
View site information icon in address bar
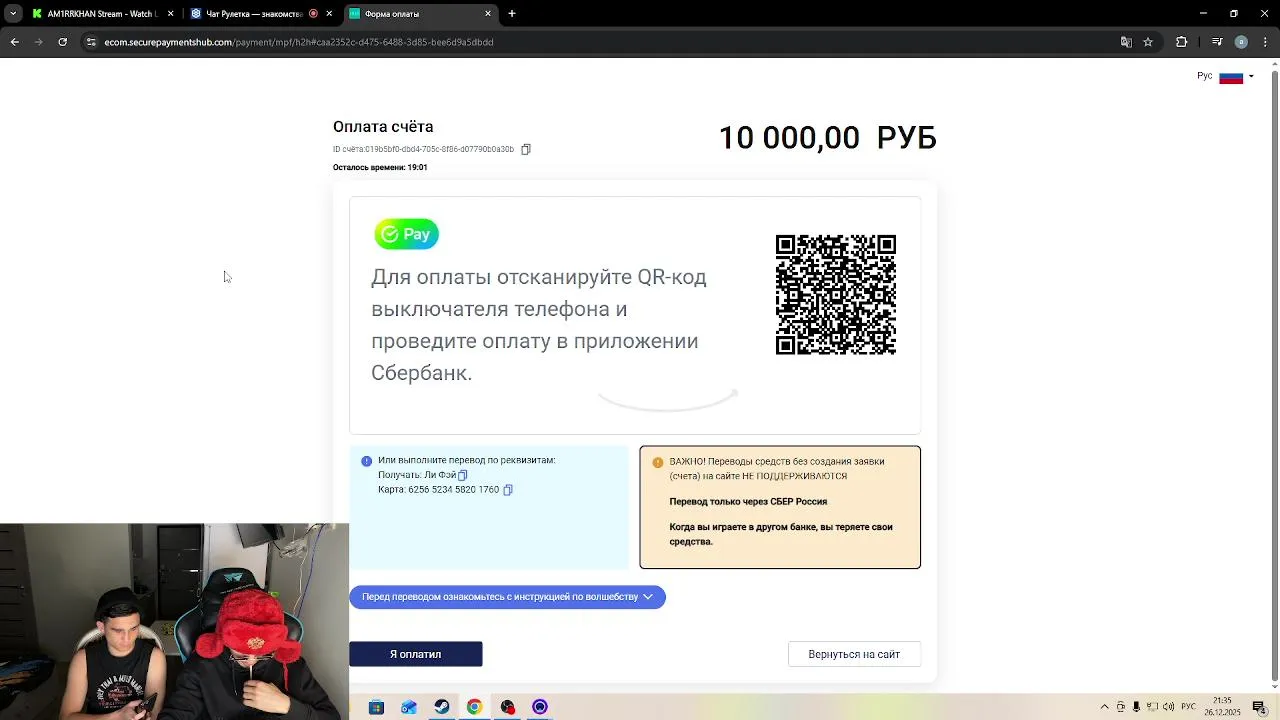(91, 42)
